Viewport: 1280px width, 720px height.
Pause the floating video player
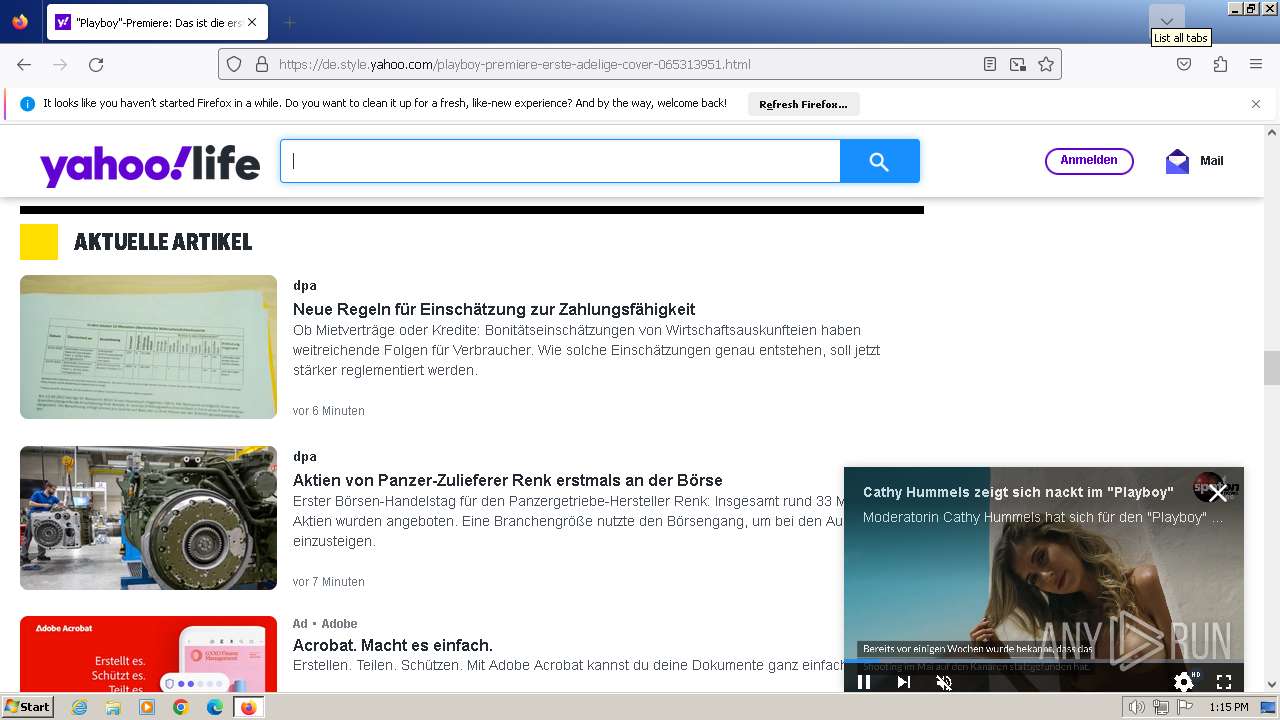[864, 682]
